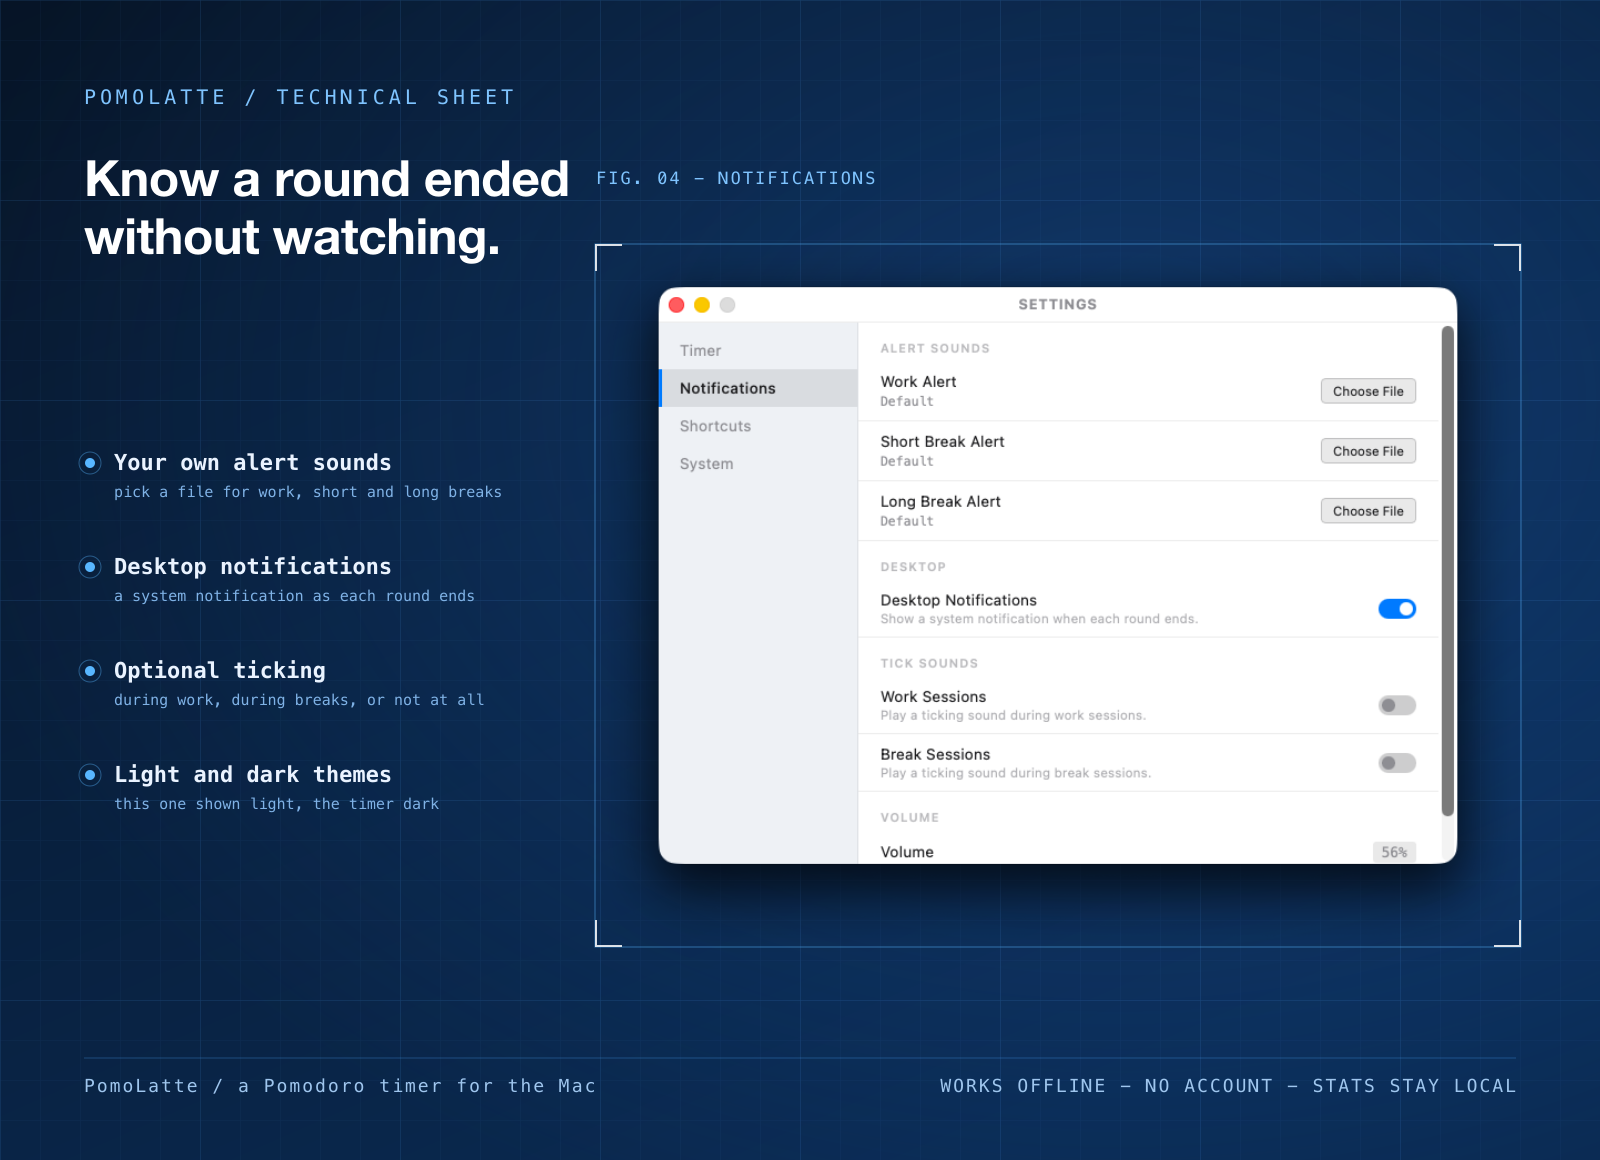Open the Timer settings tab

pos(759,351)
